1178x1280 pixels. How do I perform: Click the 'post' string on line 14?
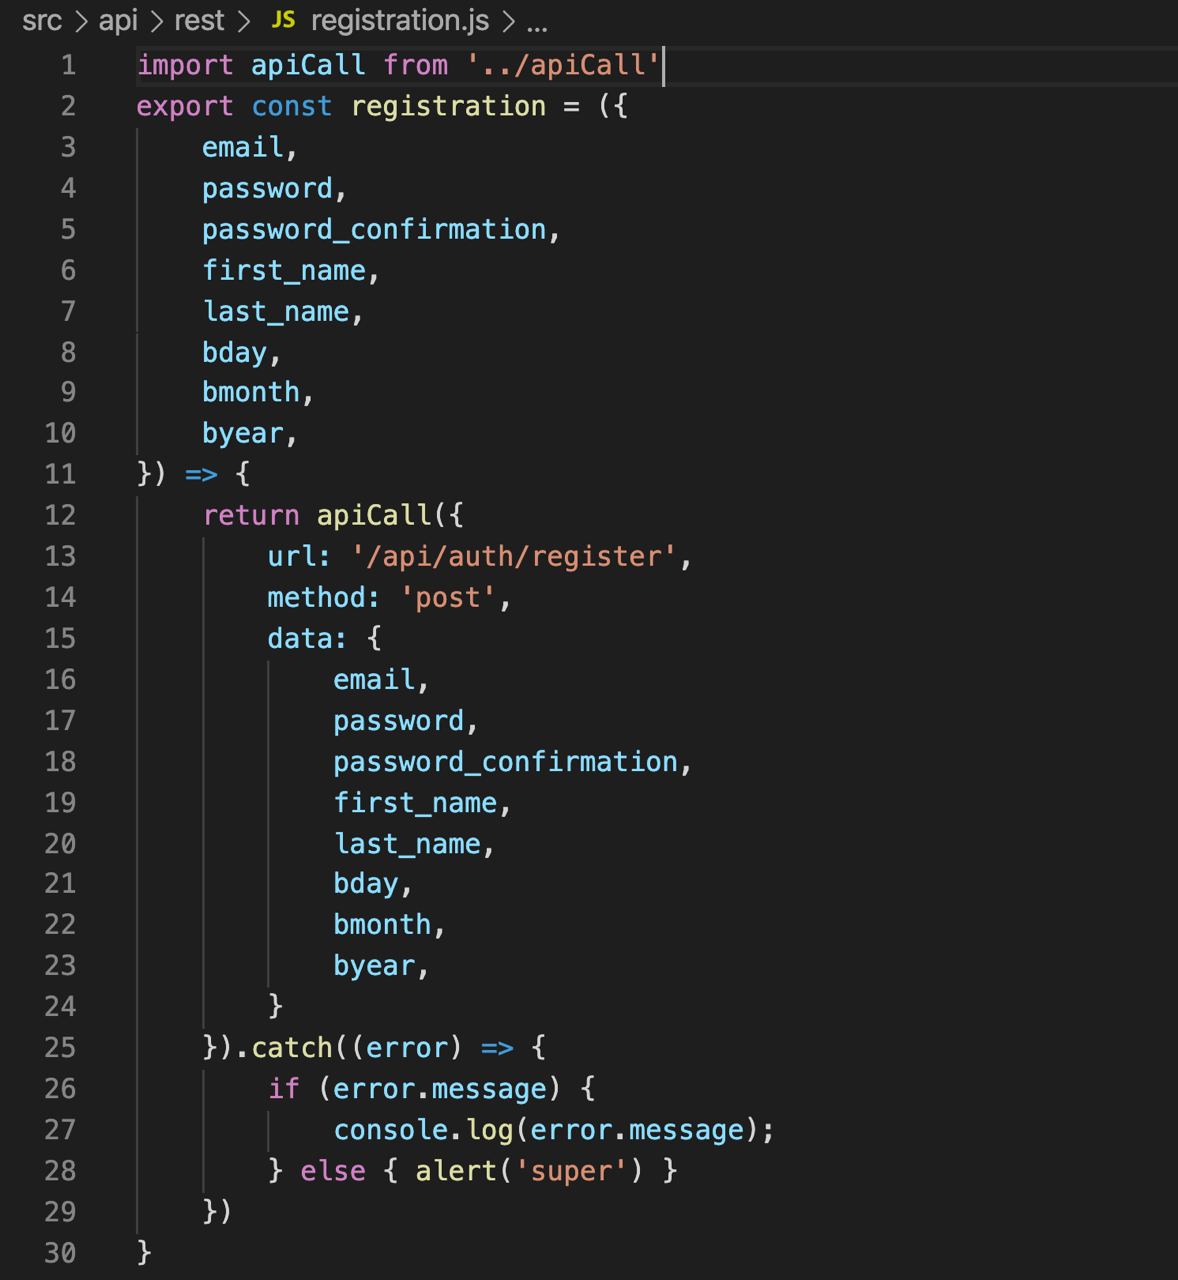[x=448, y=597]
